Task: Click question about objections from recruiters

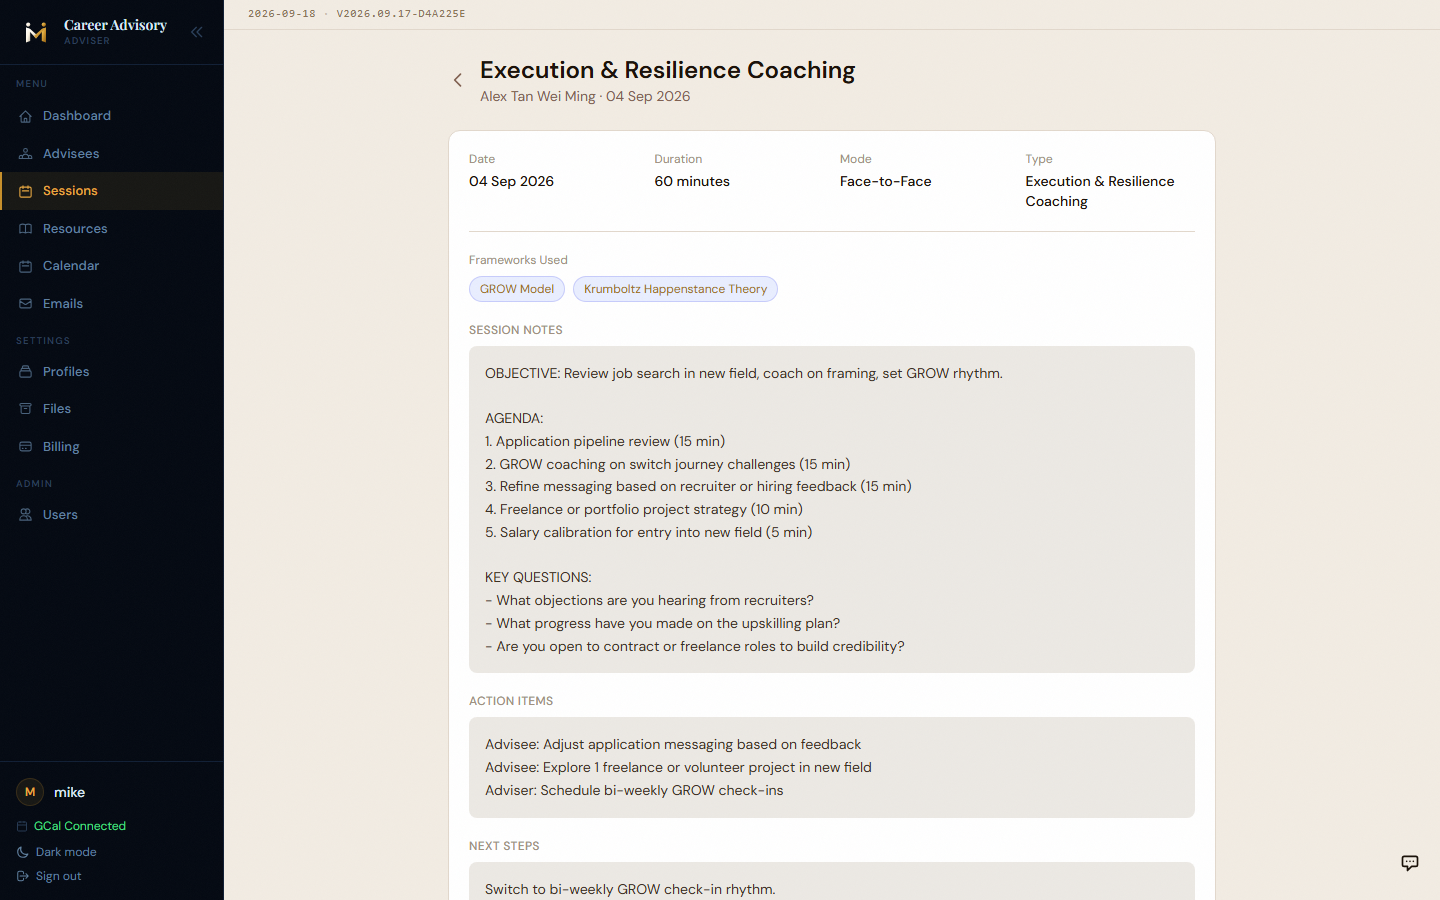Action: point(649,601)
